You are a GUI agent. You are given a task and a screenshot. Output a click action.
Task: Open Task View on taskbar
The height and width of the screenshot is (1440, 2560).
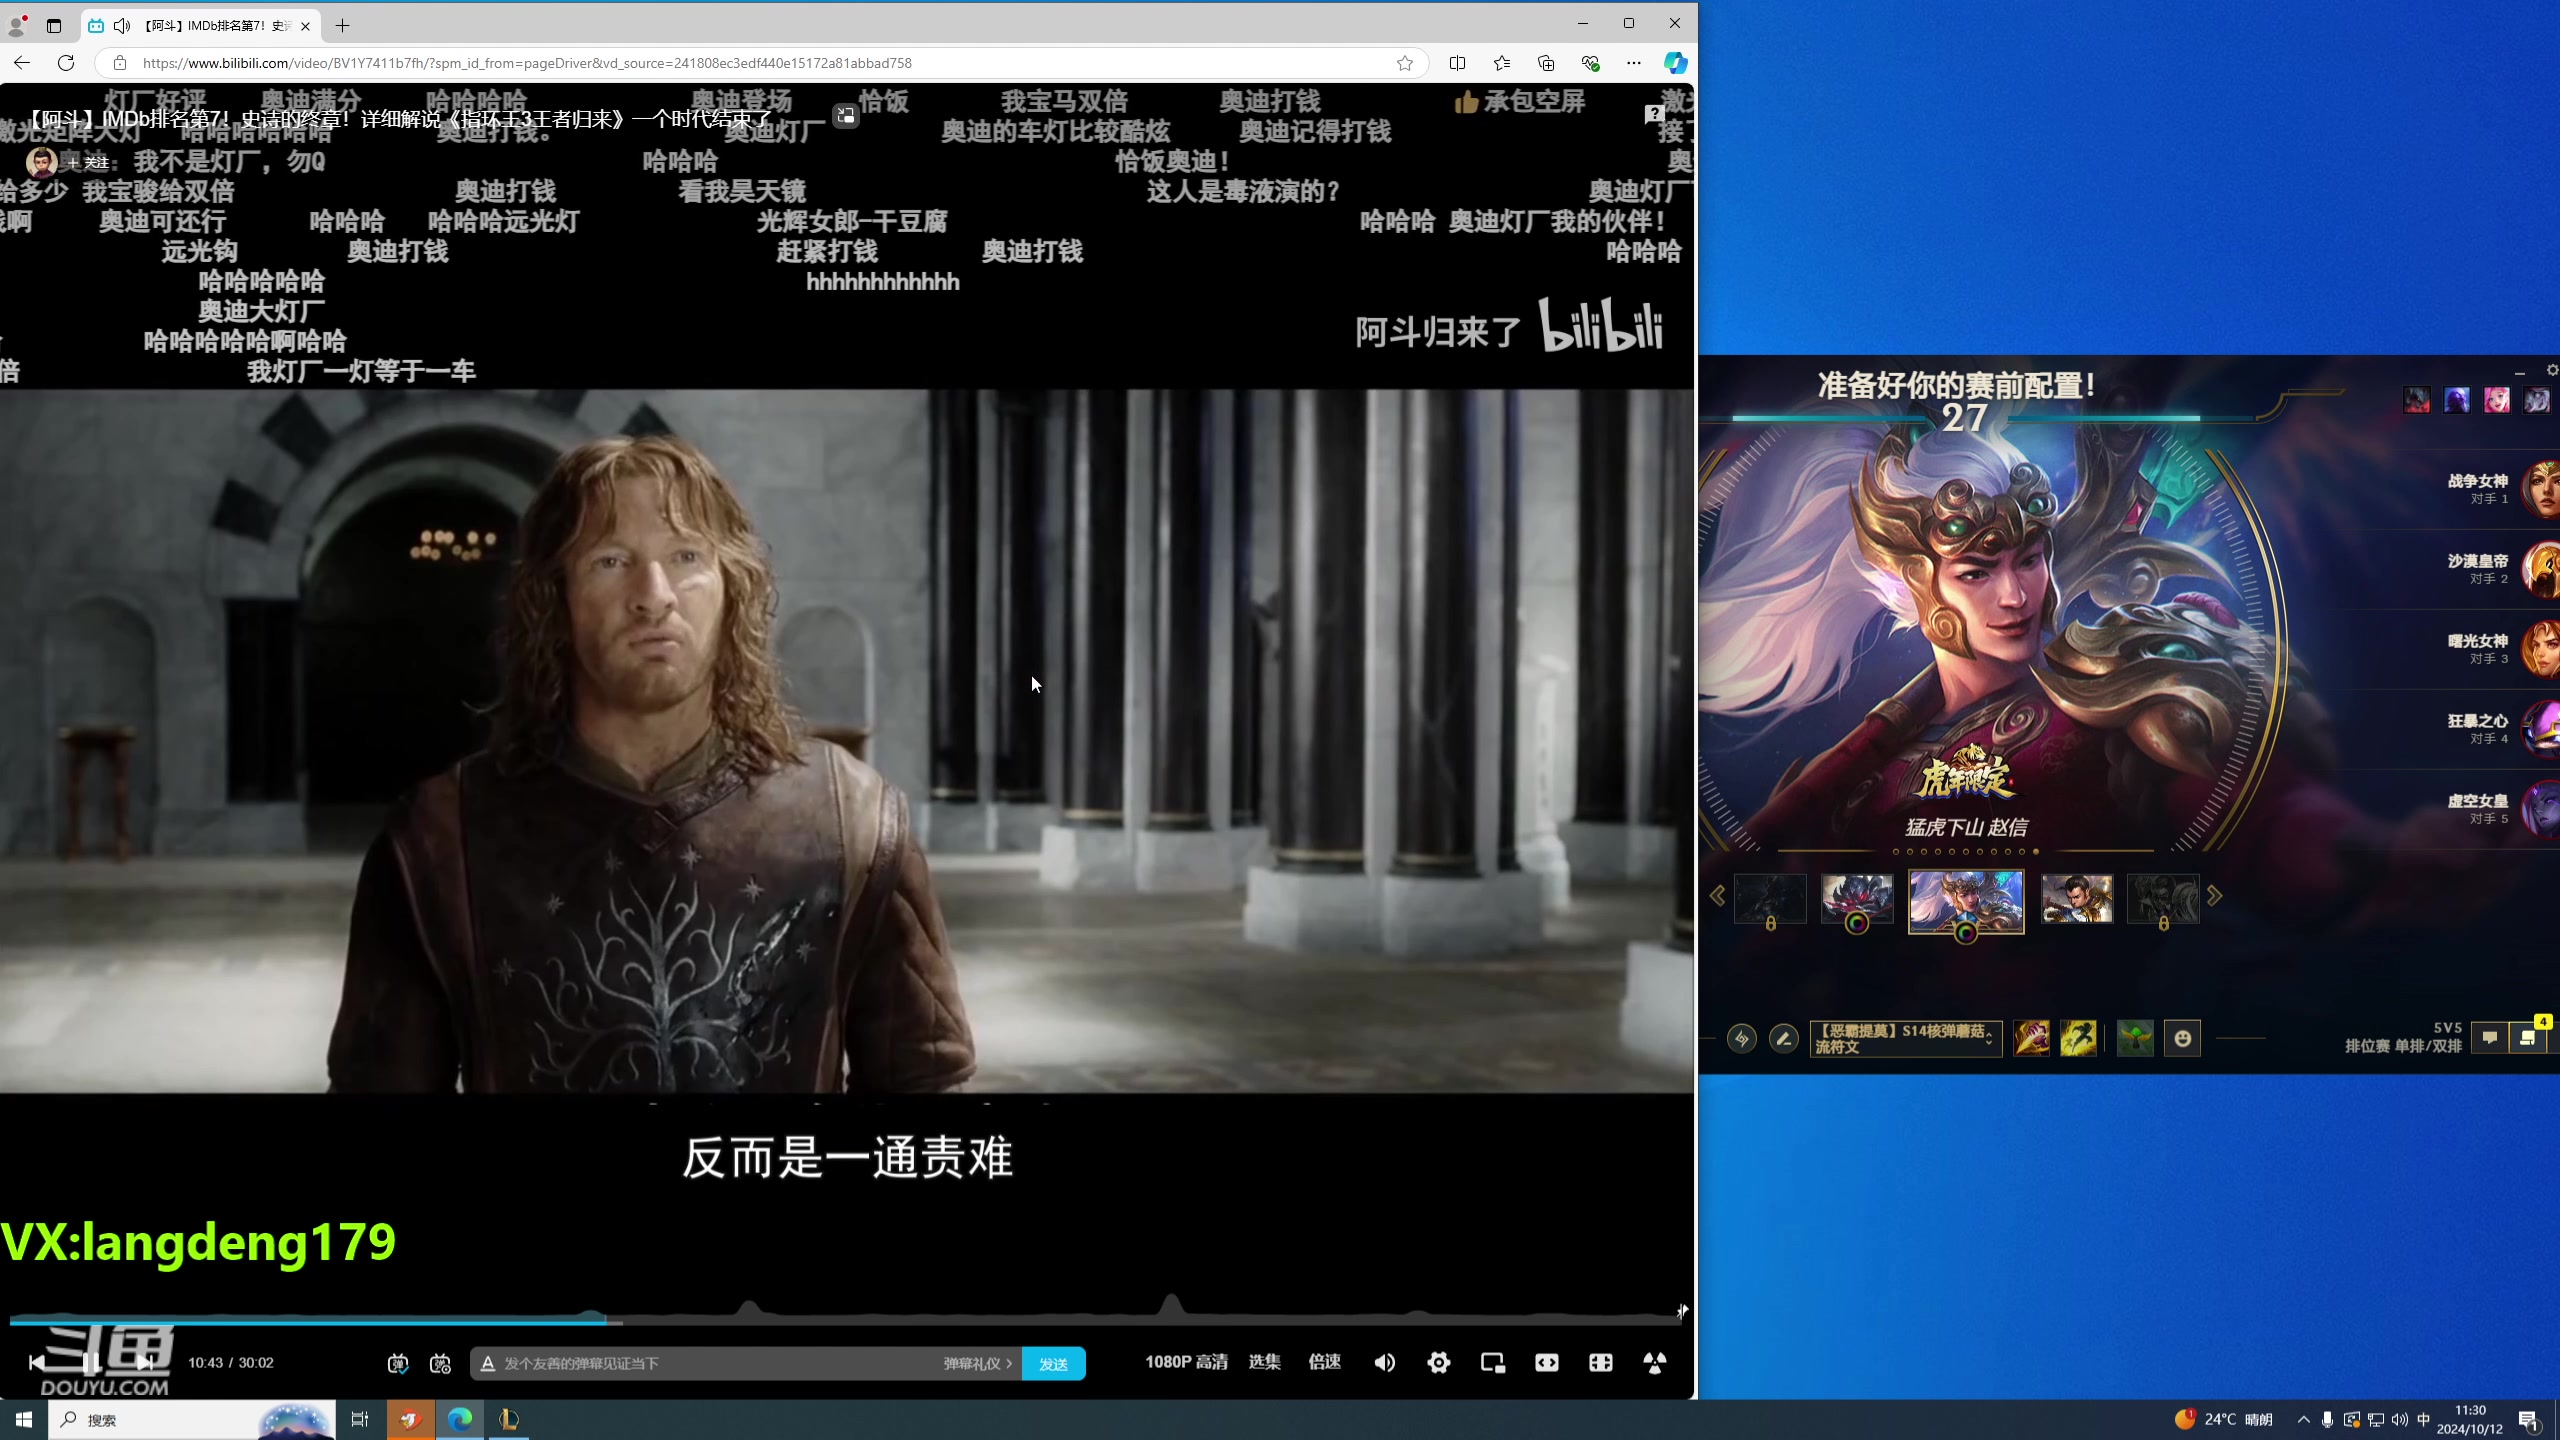pos(360,1420)
